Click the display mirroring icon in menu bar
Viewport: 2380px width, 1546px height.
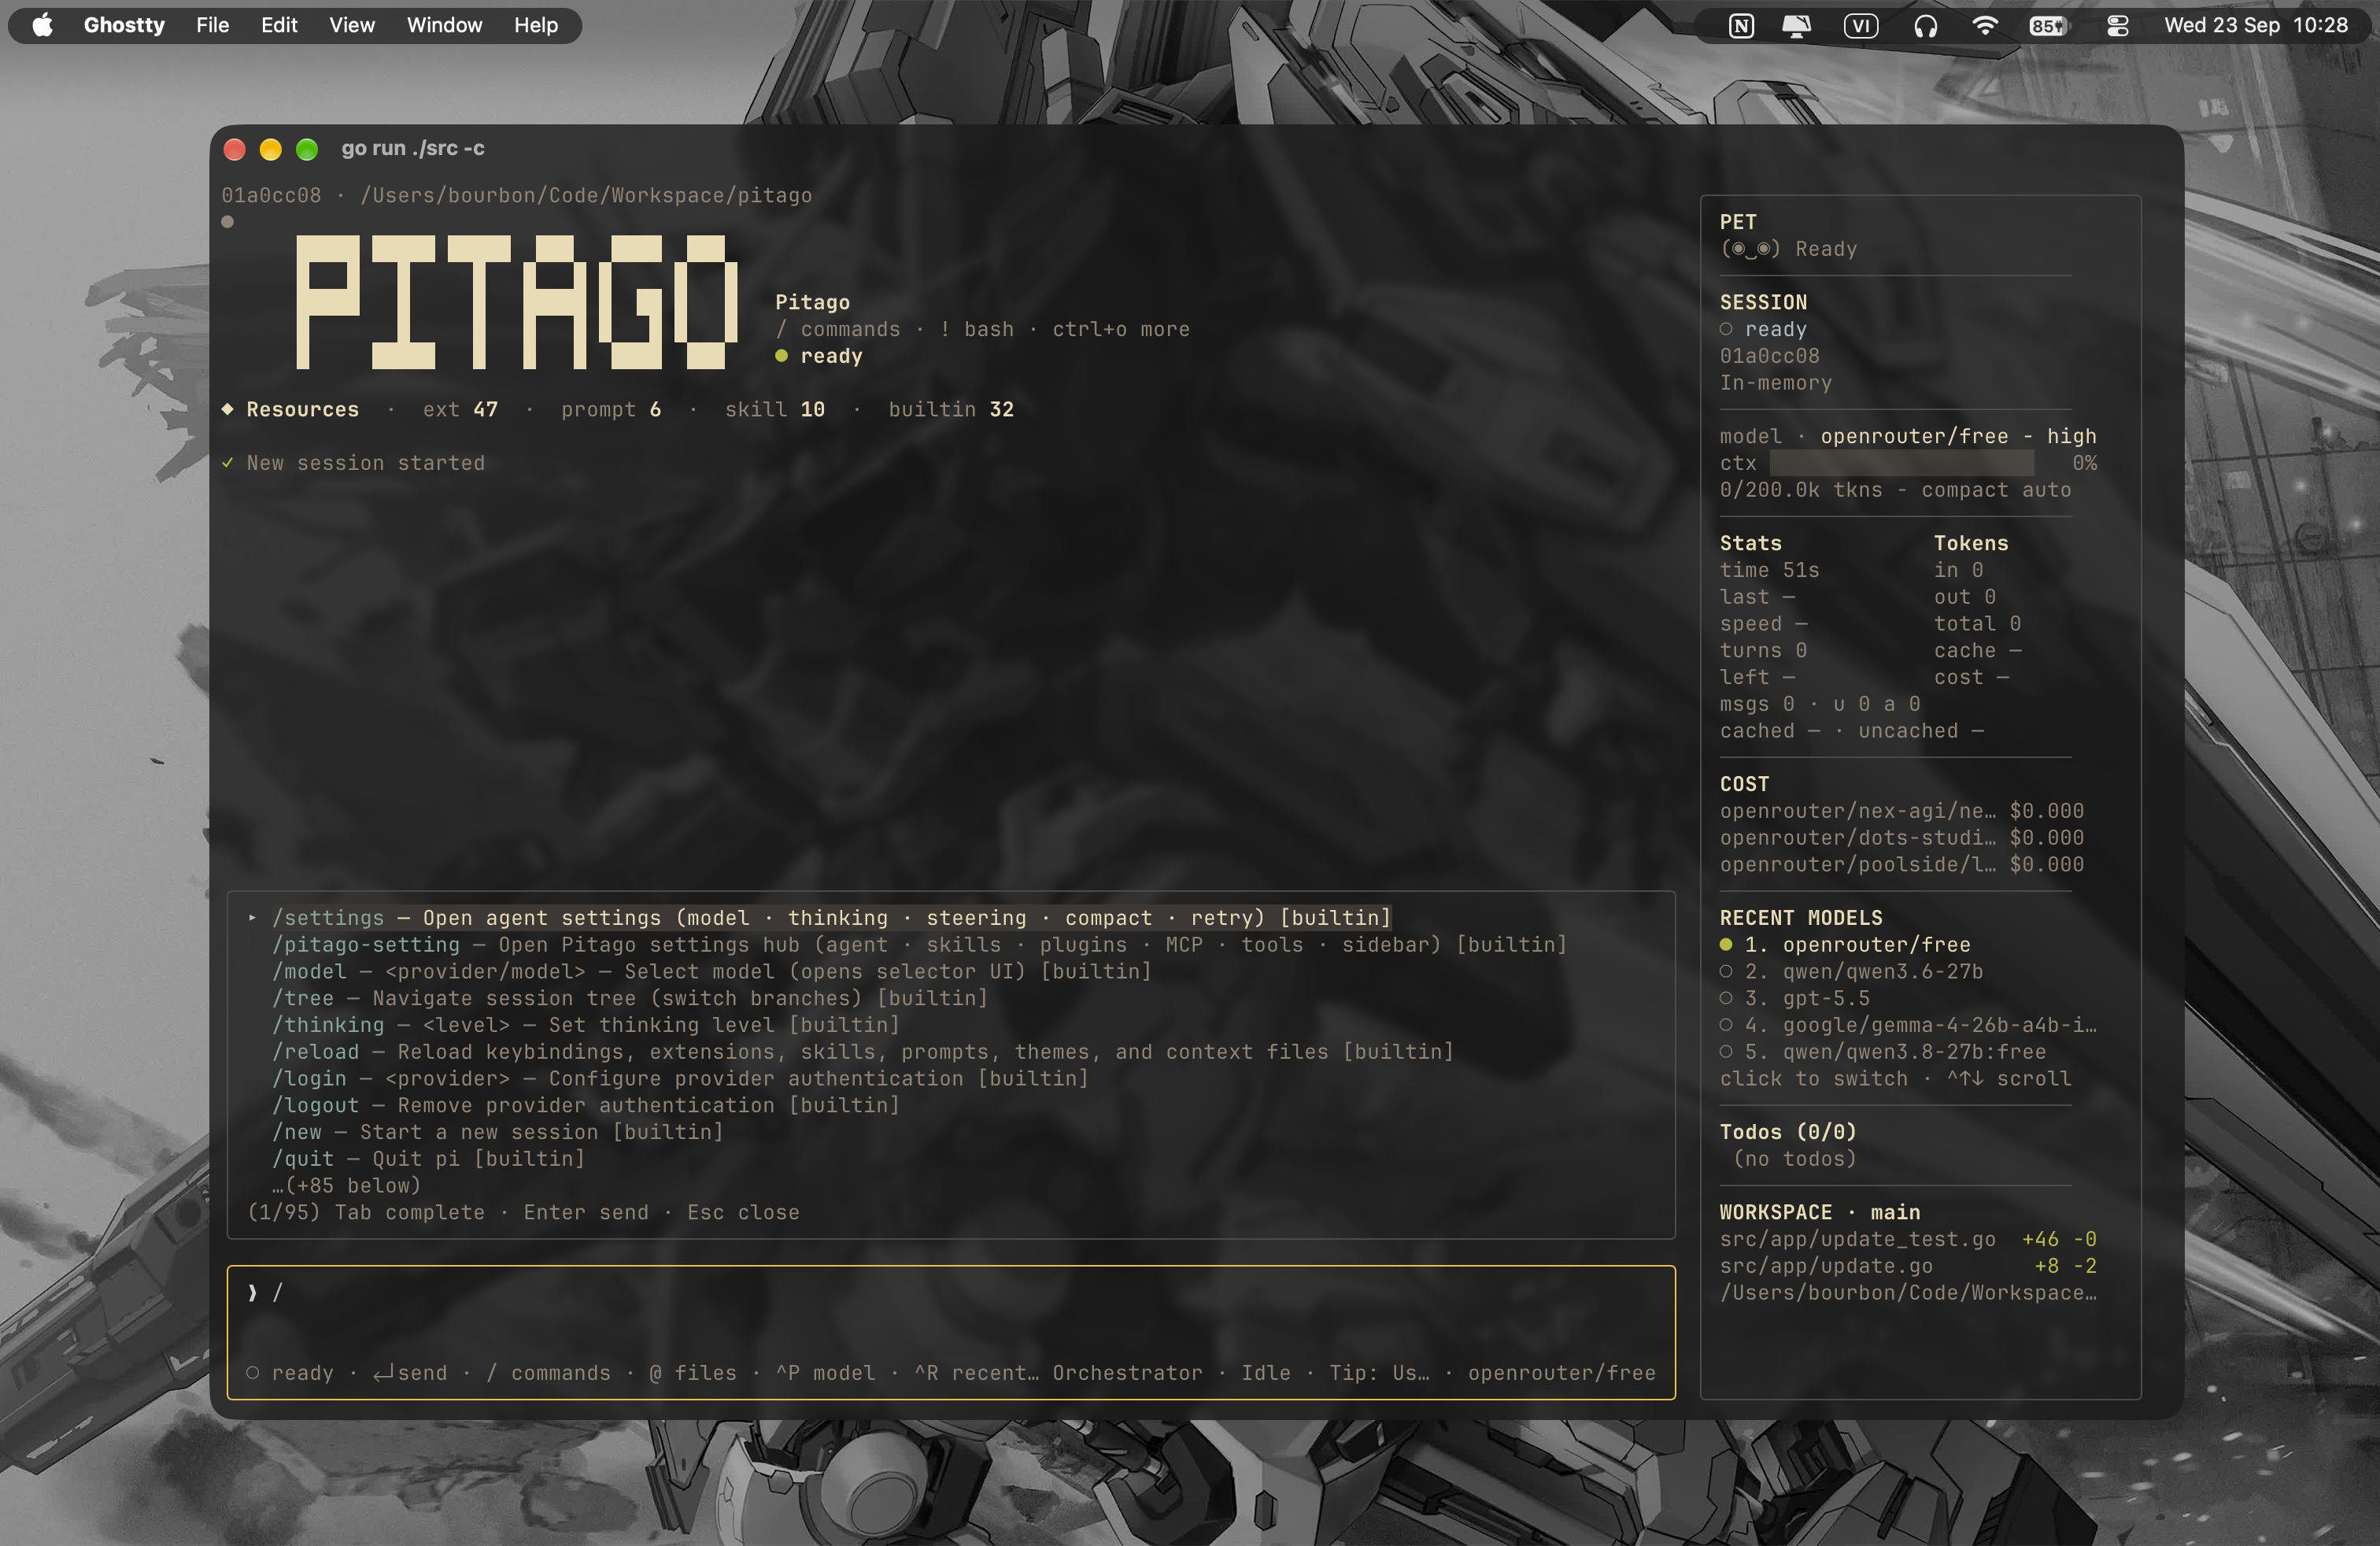[x=1797, y=26]
